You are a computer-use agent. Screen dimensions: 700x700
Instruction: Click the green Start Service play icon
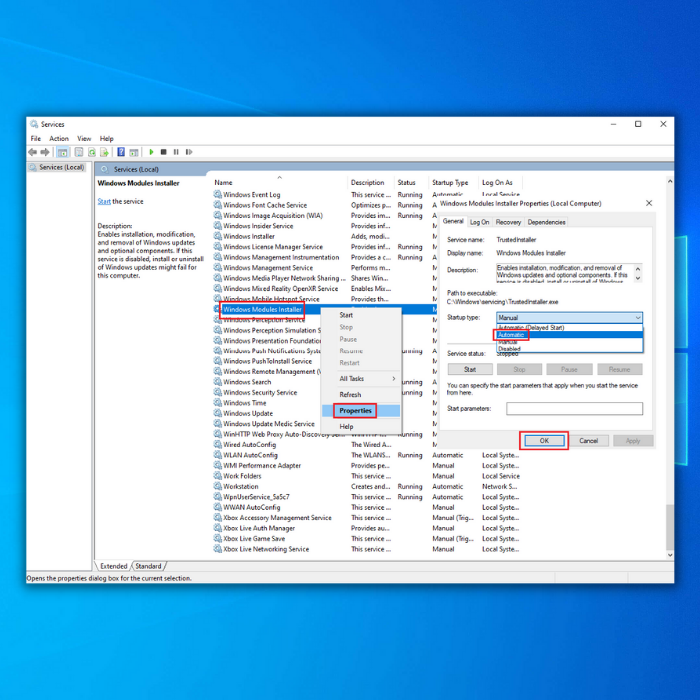[151, 152]
